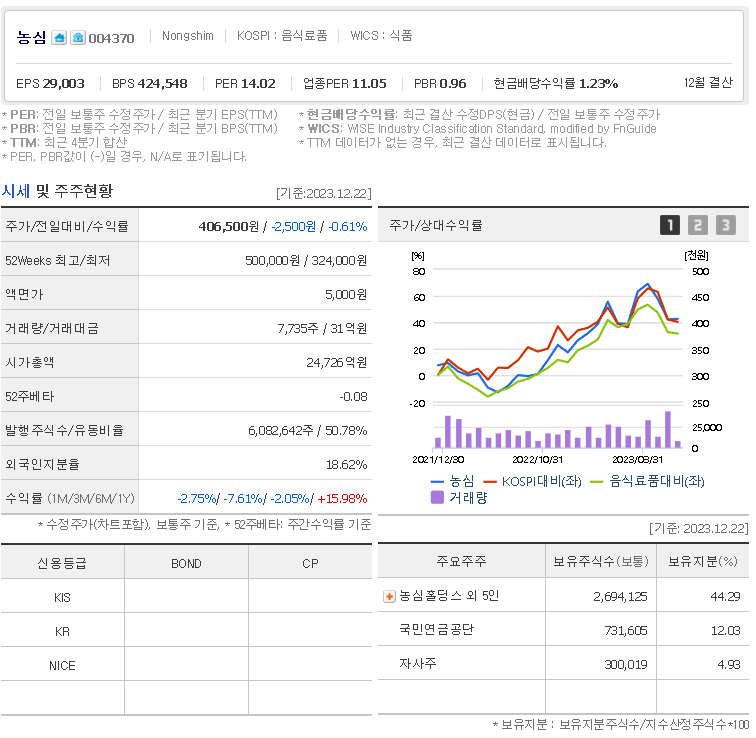Click the 2,694,125 shares held value
The width and height of the screenshot is (756, 738).
620,597
